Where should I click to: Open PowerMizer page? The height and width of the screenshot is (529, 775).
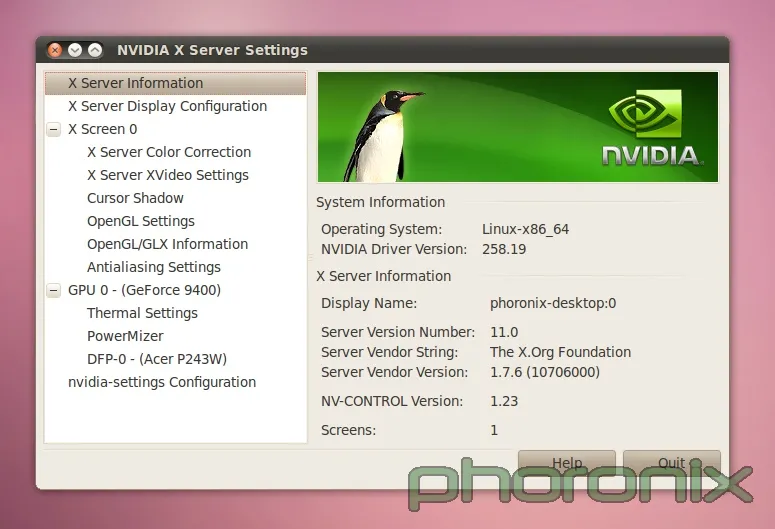(x=125, y=336)
